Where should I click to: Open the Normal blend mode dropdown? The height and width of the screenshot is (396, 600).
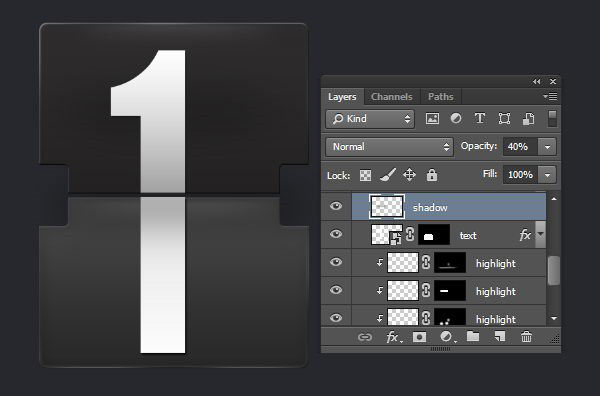point(389,147)
